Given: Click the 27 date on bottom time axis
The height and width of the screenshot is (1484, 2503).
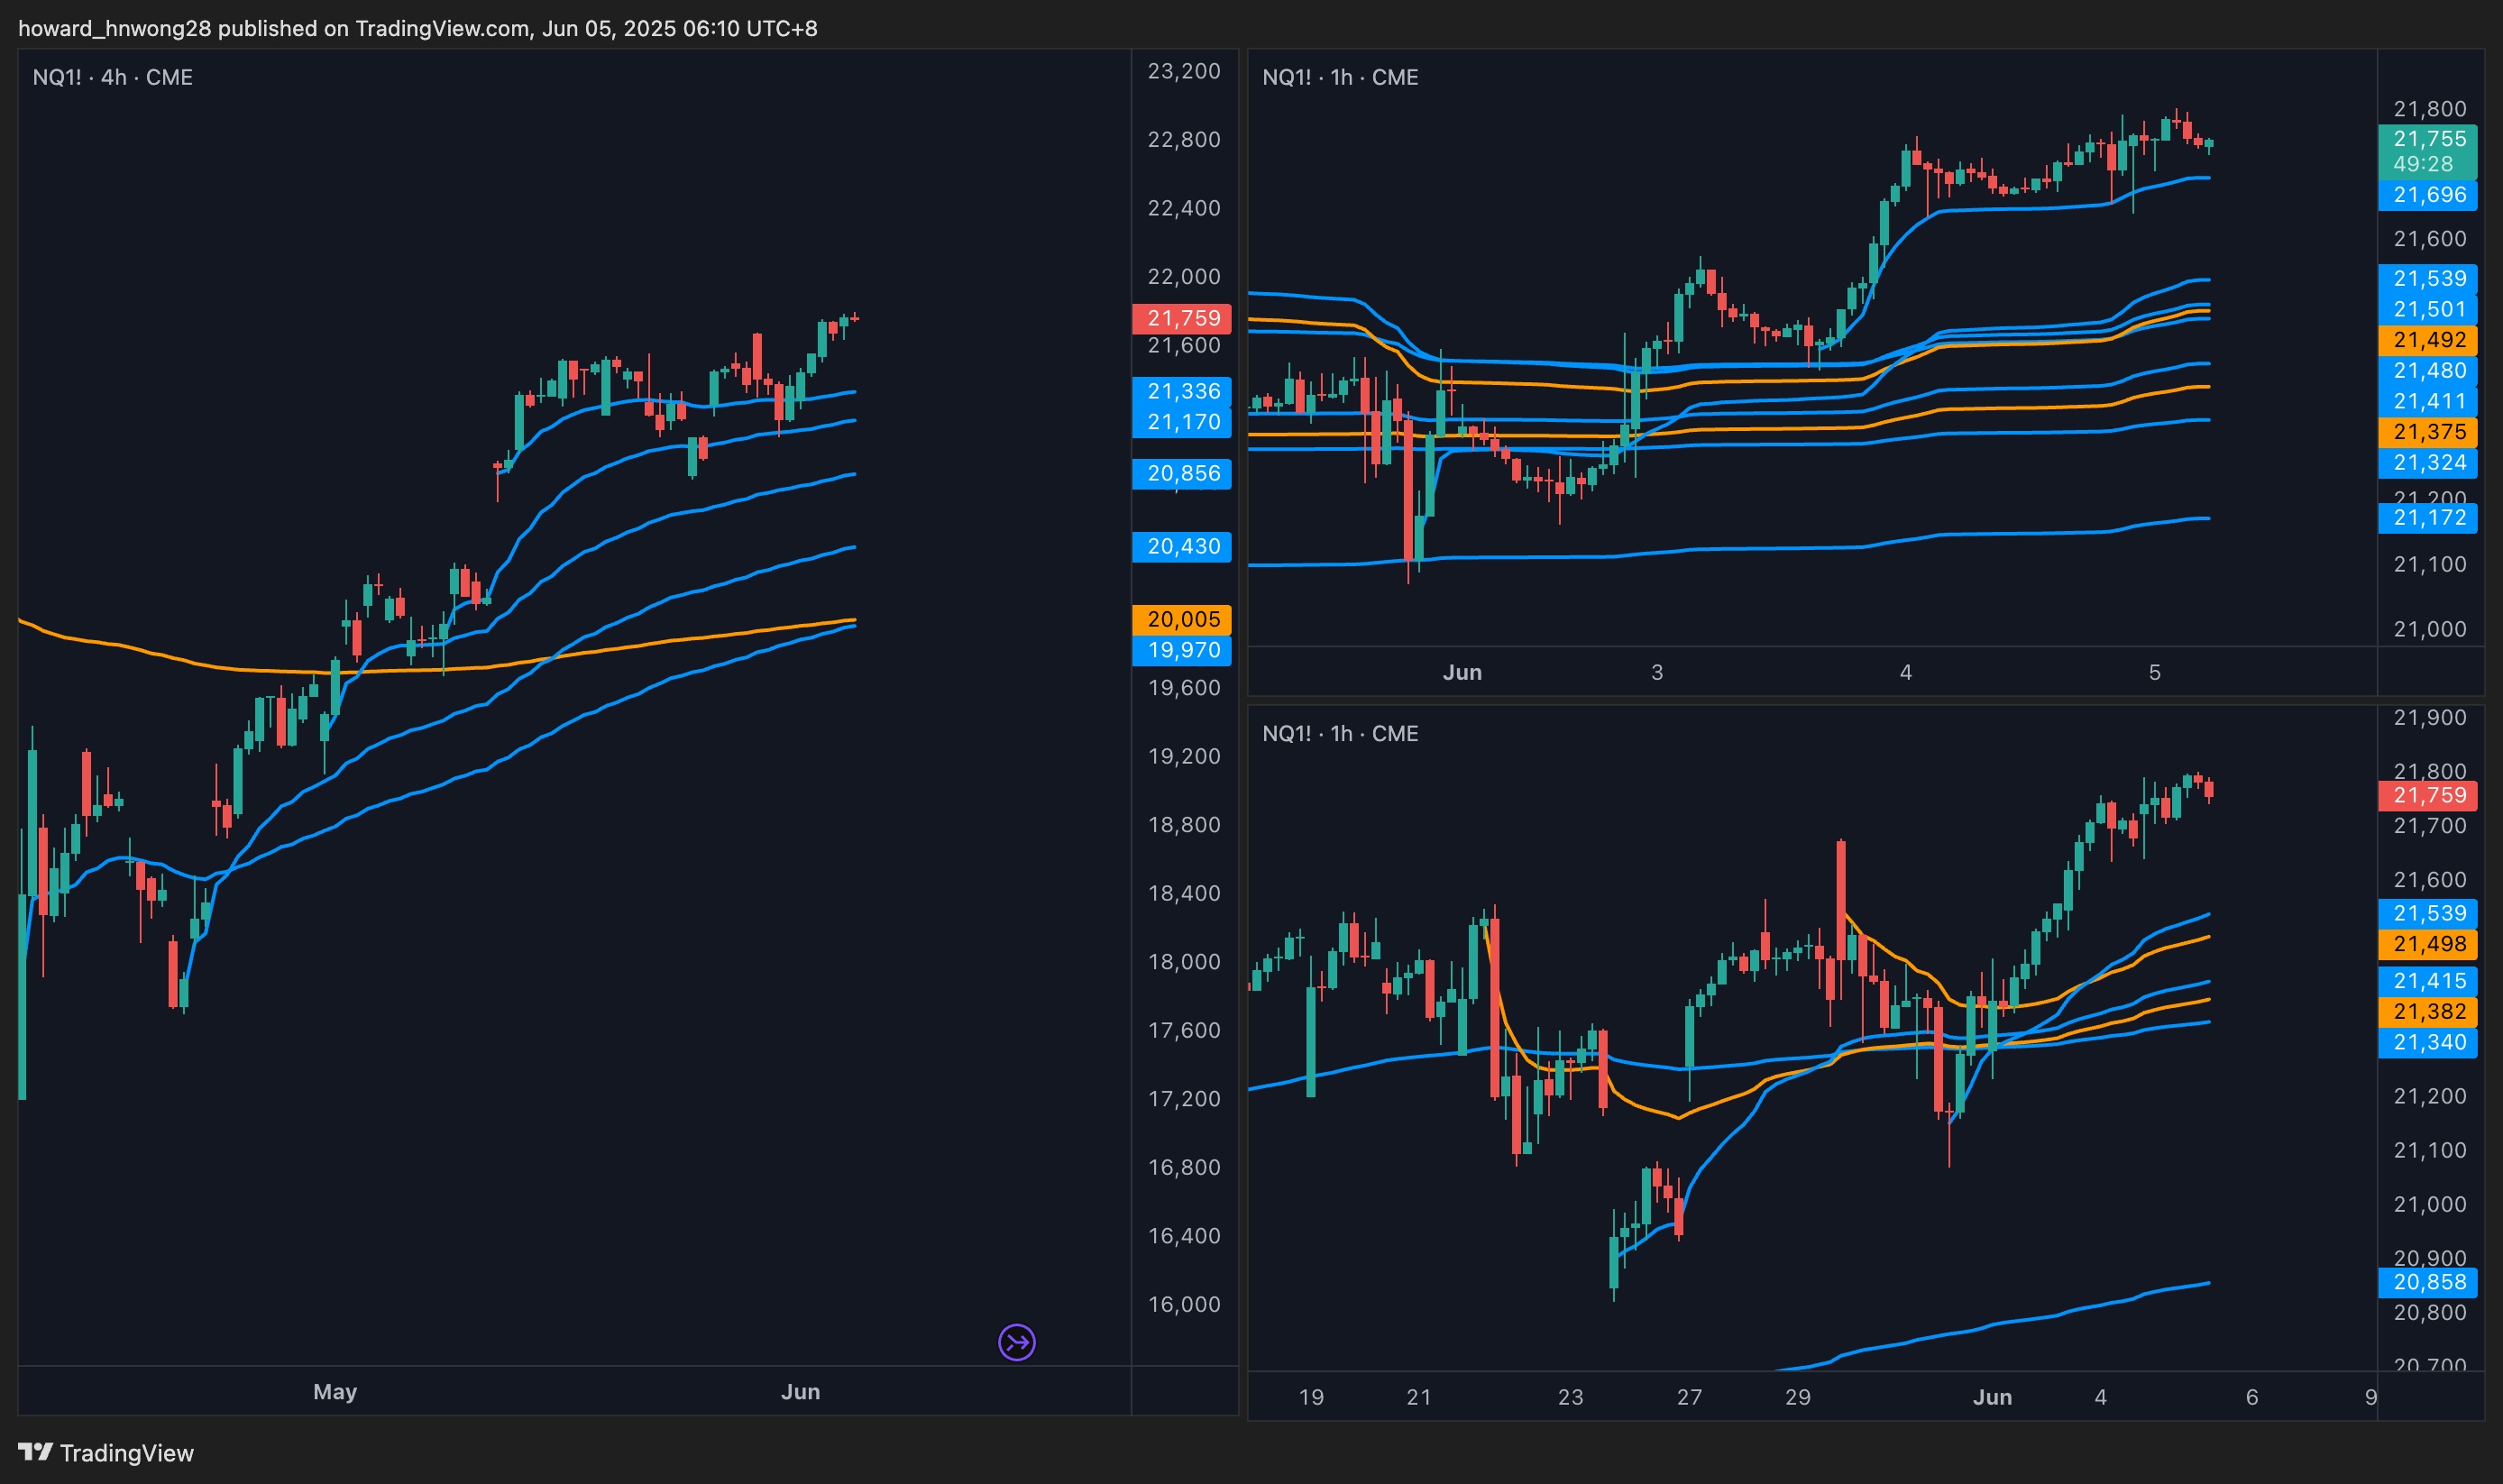Looking at the screenshot, I should (1689, 1397).
